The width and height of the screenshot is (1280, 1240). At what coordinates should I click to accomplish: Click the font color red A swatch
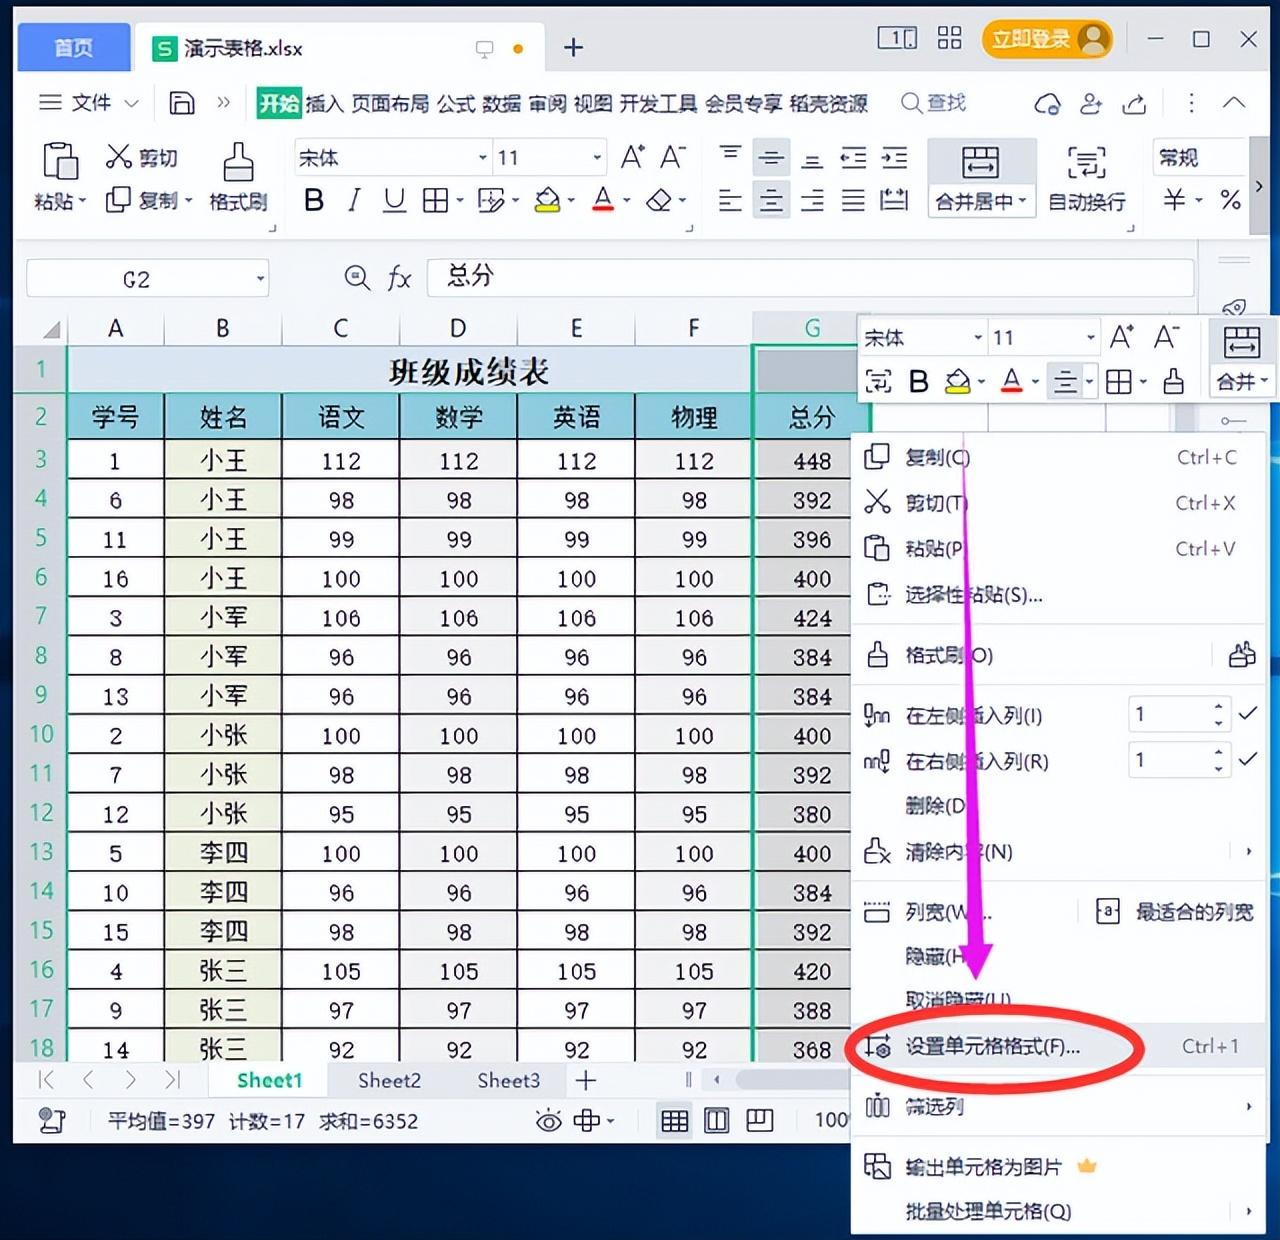[602, 201]
